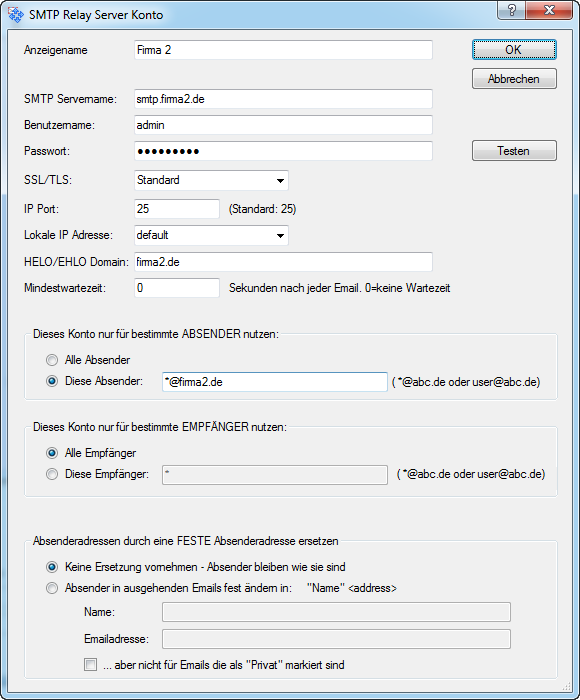The image size is (580, 700).
Task: Focus the SMTP Servername input field
Action: [283, 99]
